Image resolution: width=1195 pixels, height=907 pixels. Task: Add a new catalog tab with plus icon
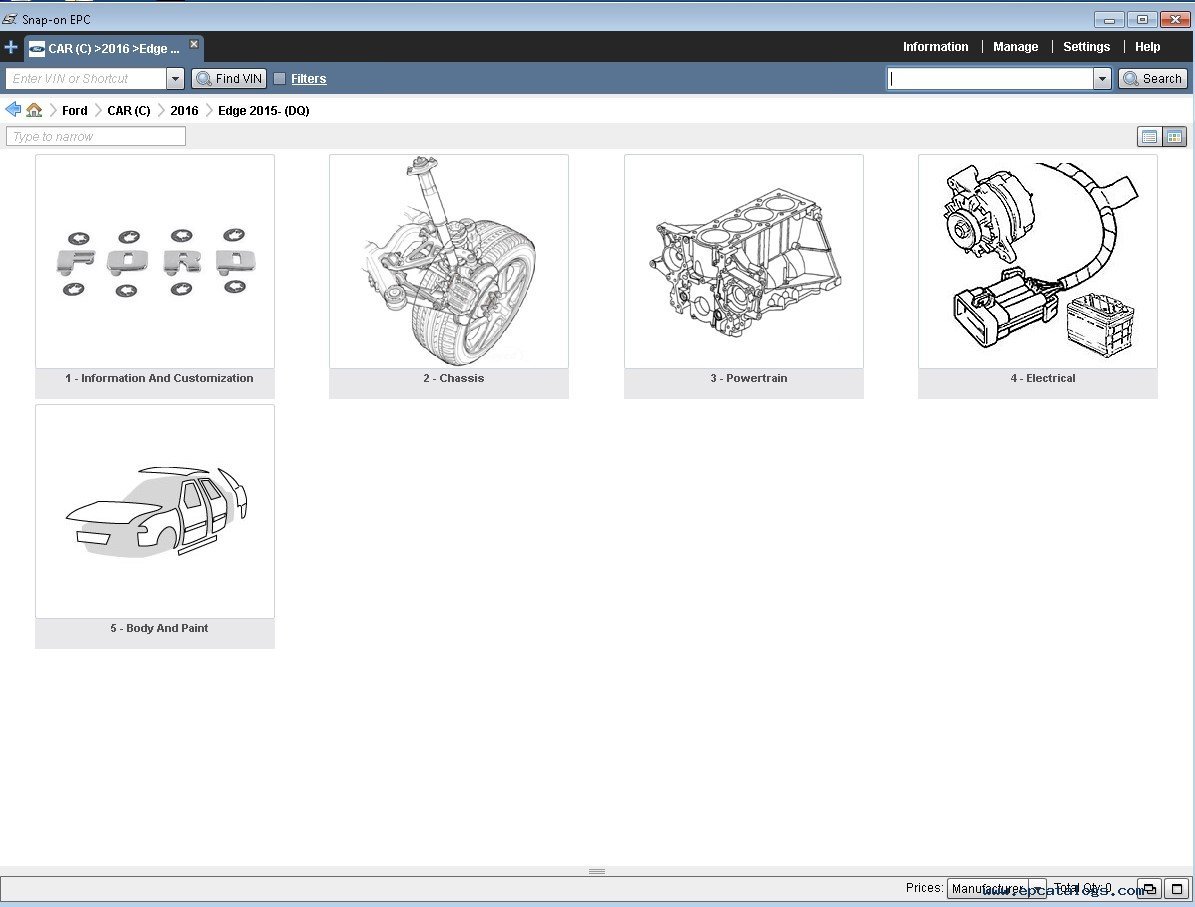(11, 47)
